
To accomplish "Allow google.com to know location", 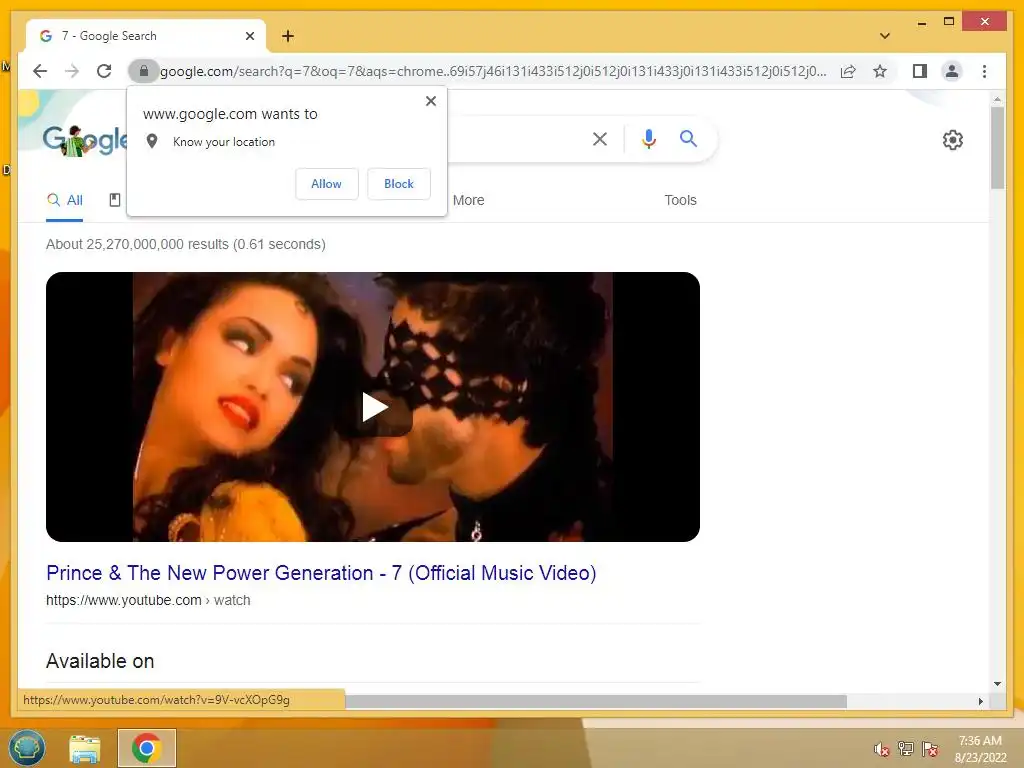I will pyautogui.click(x=327, y=184).
